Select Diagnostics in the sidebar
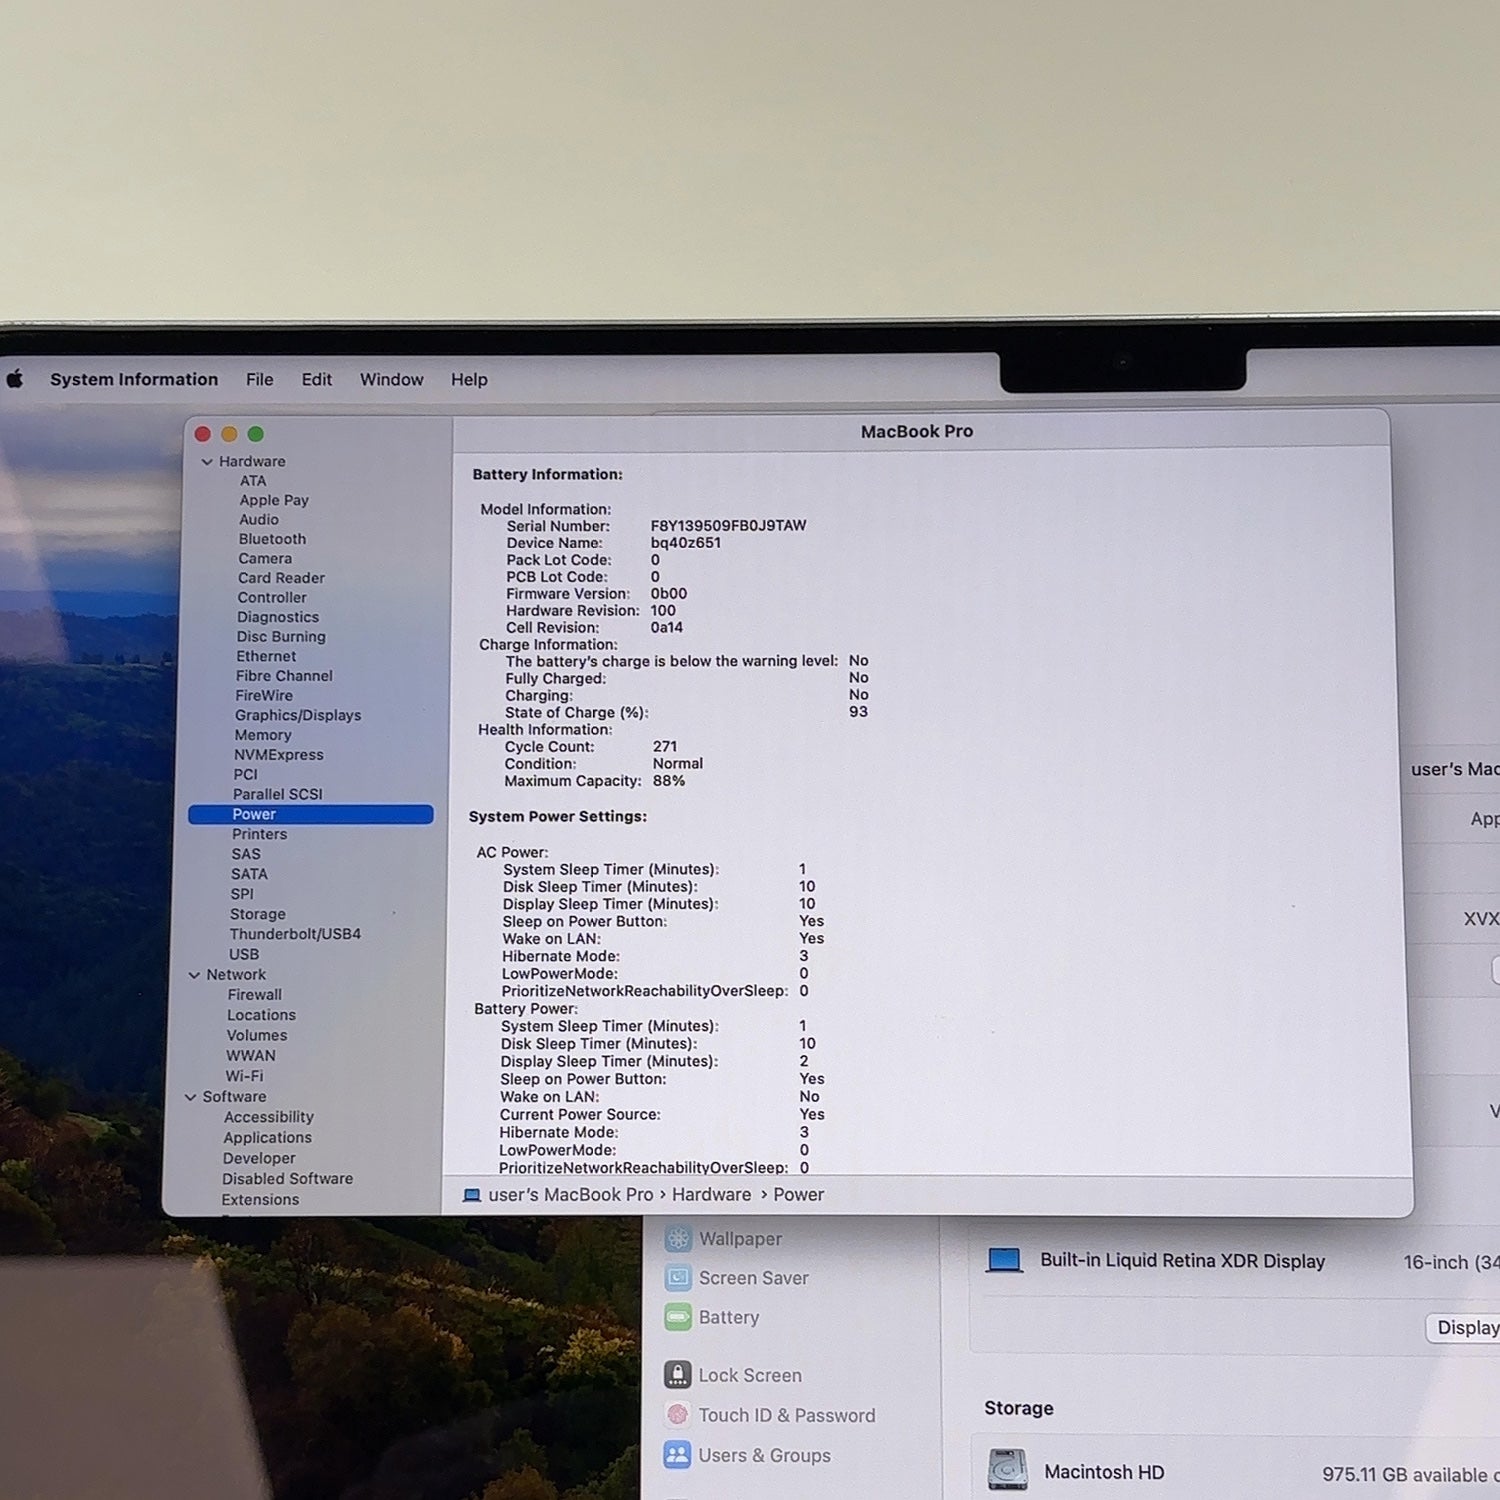This screenshot has height=1500, width=1500. click(278, 617)
